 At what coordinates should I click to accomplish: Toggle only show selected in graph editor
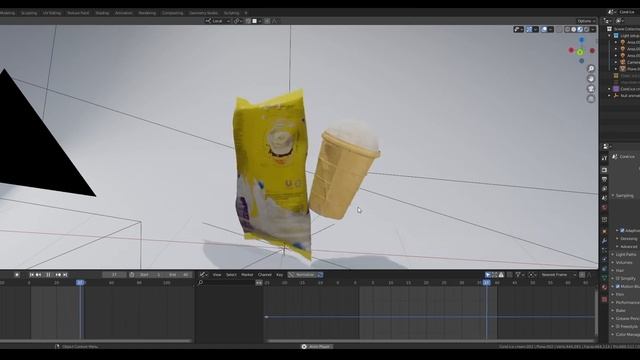click(488, 275)
